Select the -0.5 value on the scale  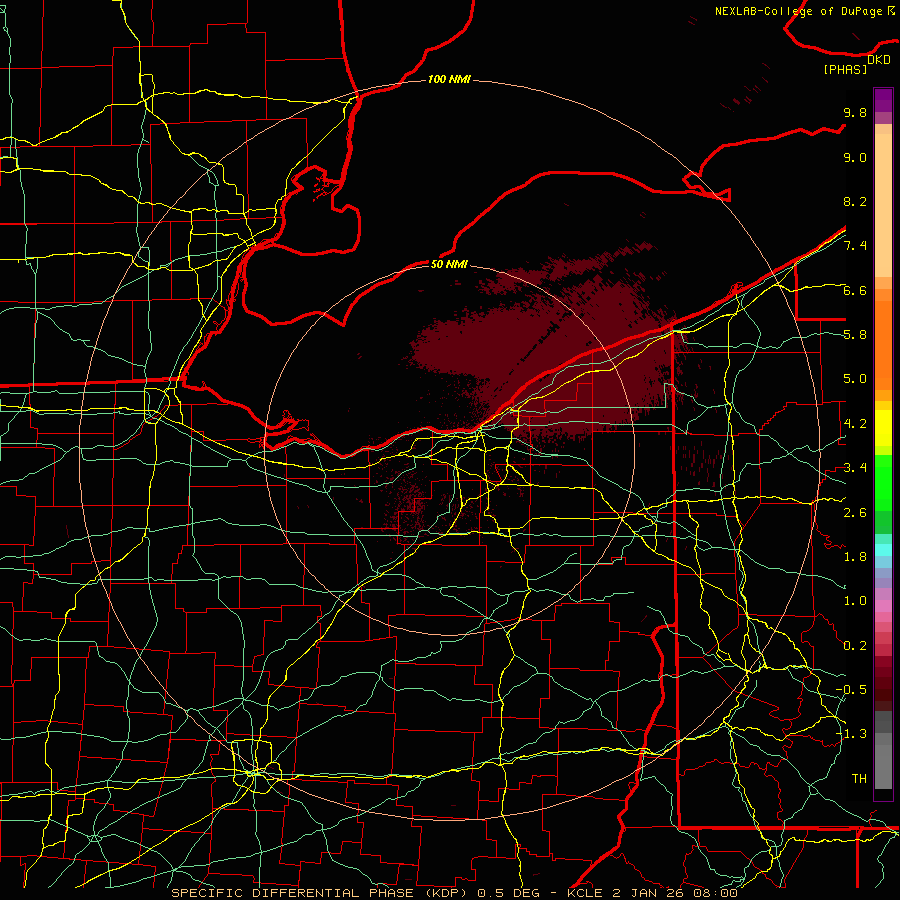[x=851, y=690]
